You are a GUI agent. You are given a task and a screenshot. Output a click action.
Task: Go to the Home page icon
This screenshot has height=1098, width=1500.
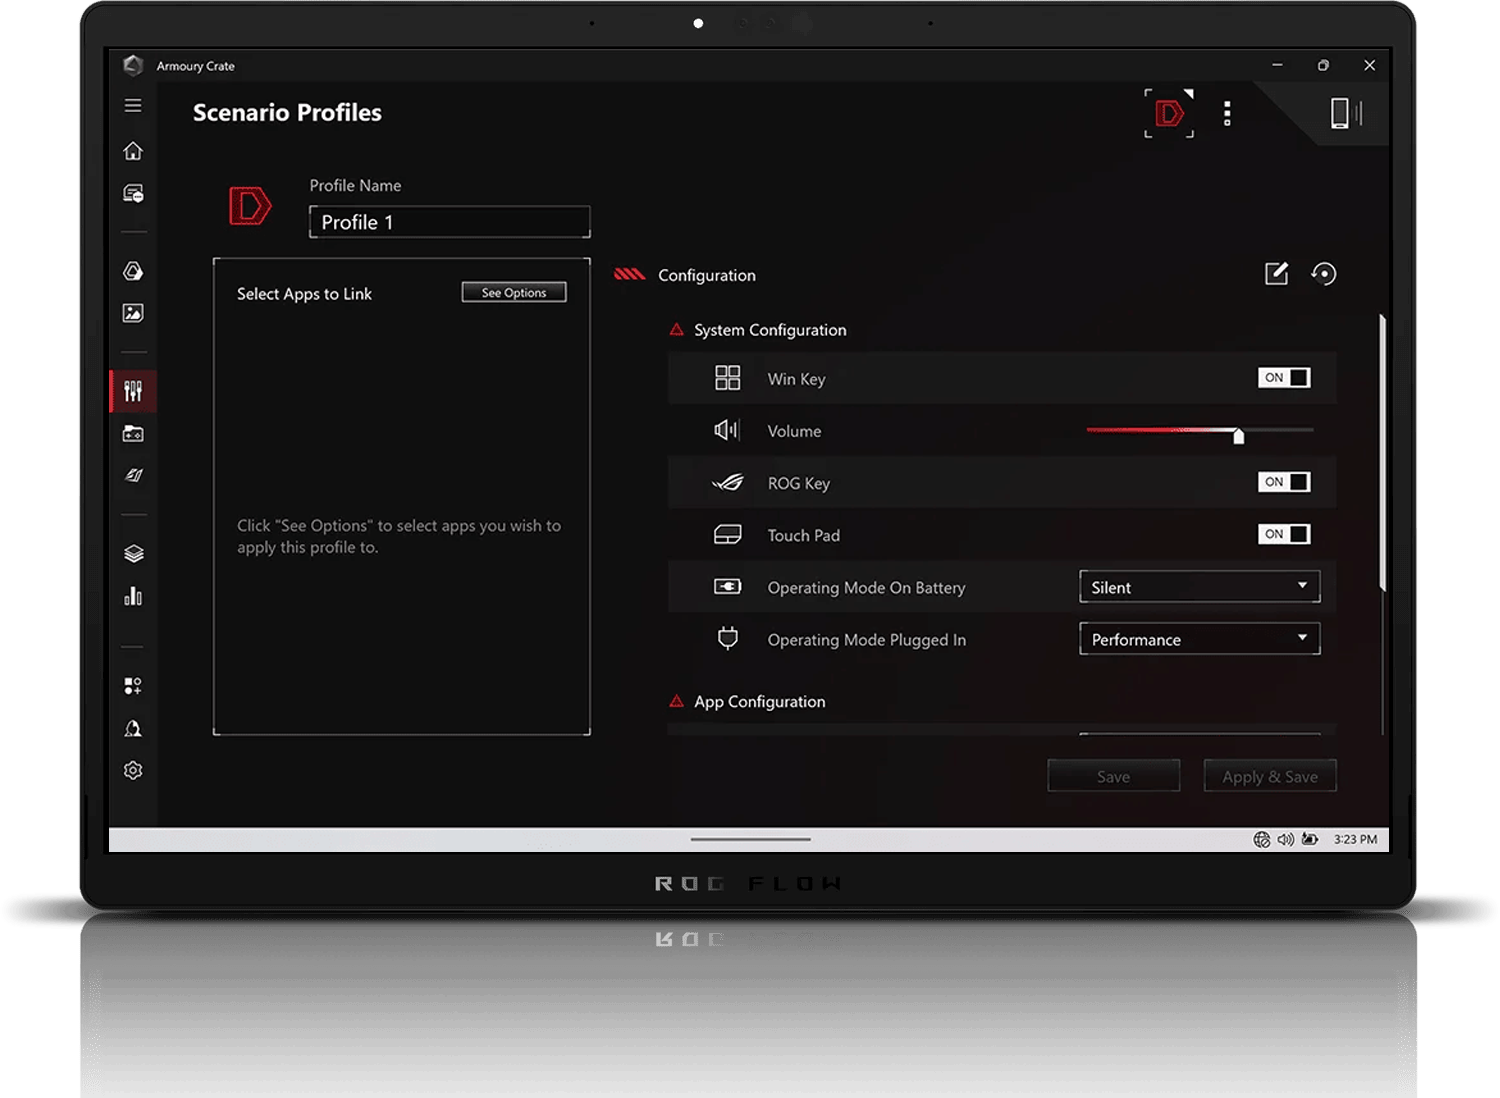133,151
